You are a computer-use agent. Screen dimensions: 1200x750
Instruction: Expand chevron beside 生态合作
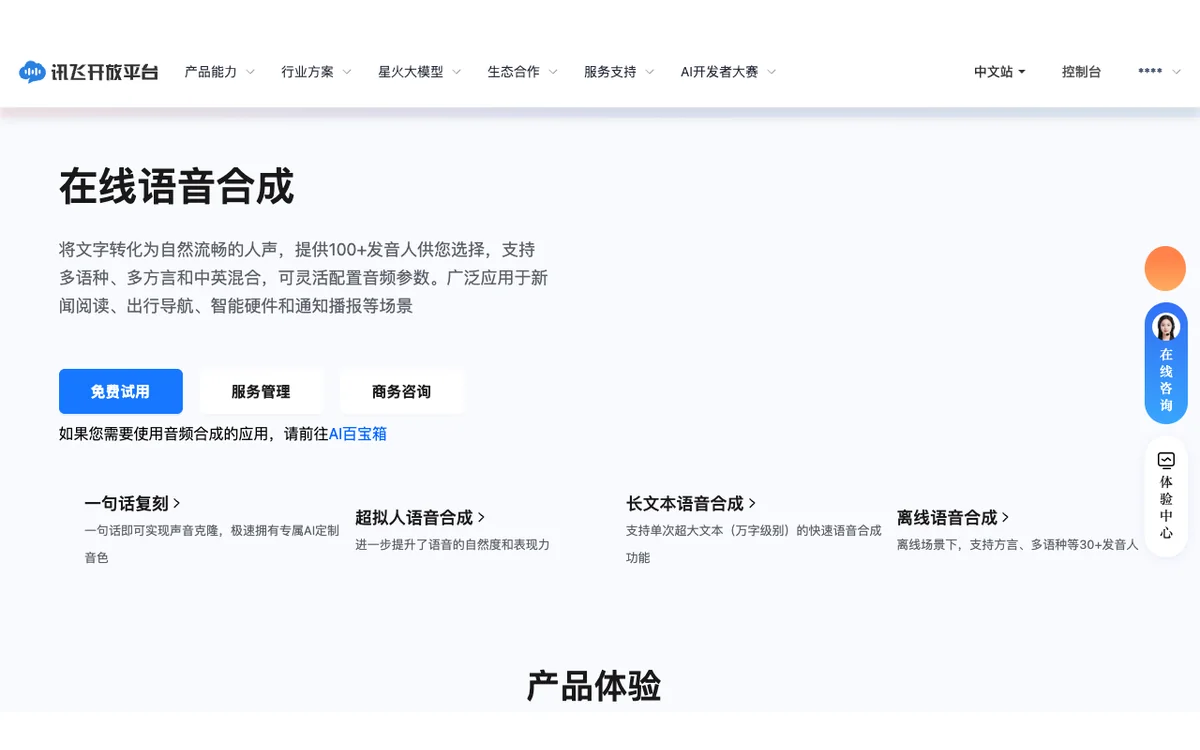(x=553, y=72)
